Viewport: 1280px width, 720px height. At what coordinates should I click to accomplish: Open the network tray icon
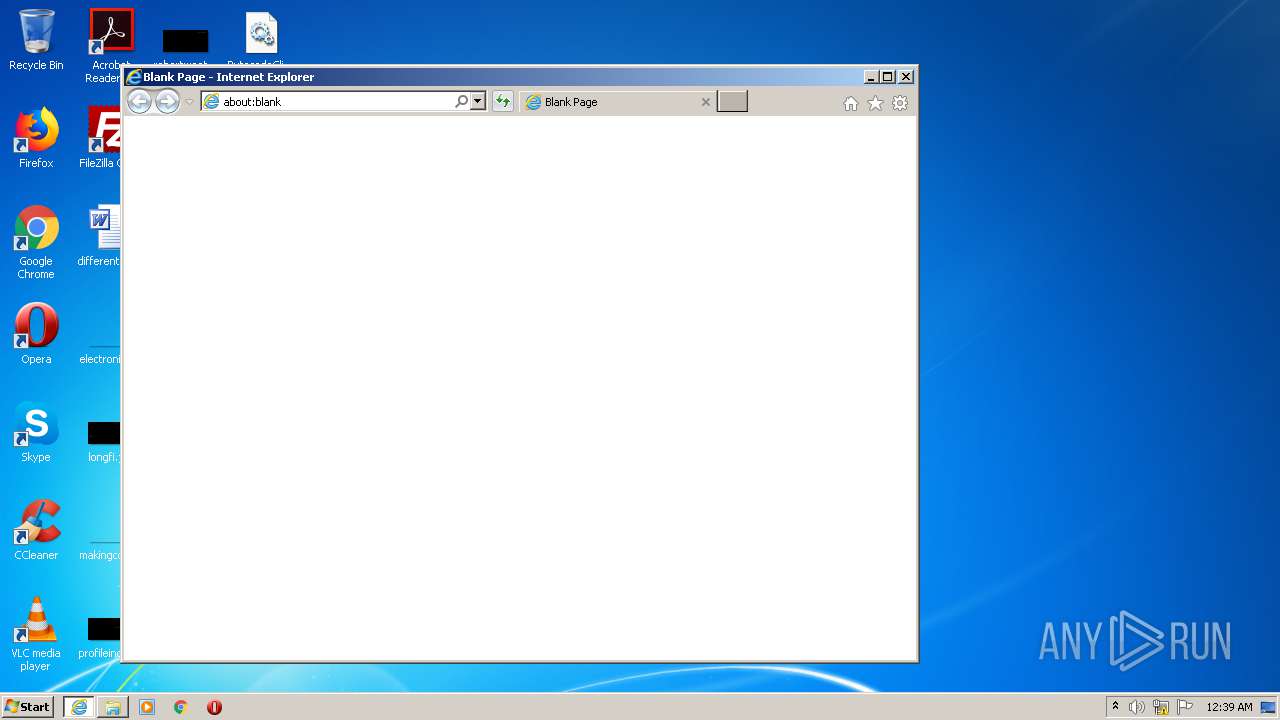[1161, 707]
